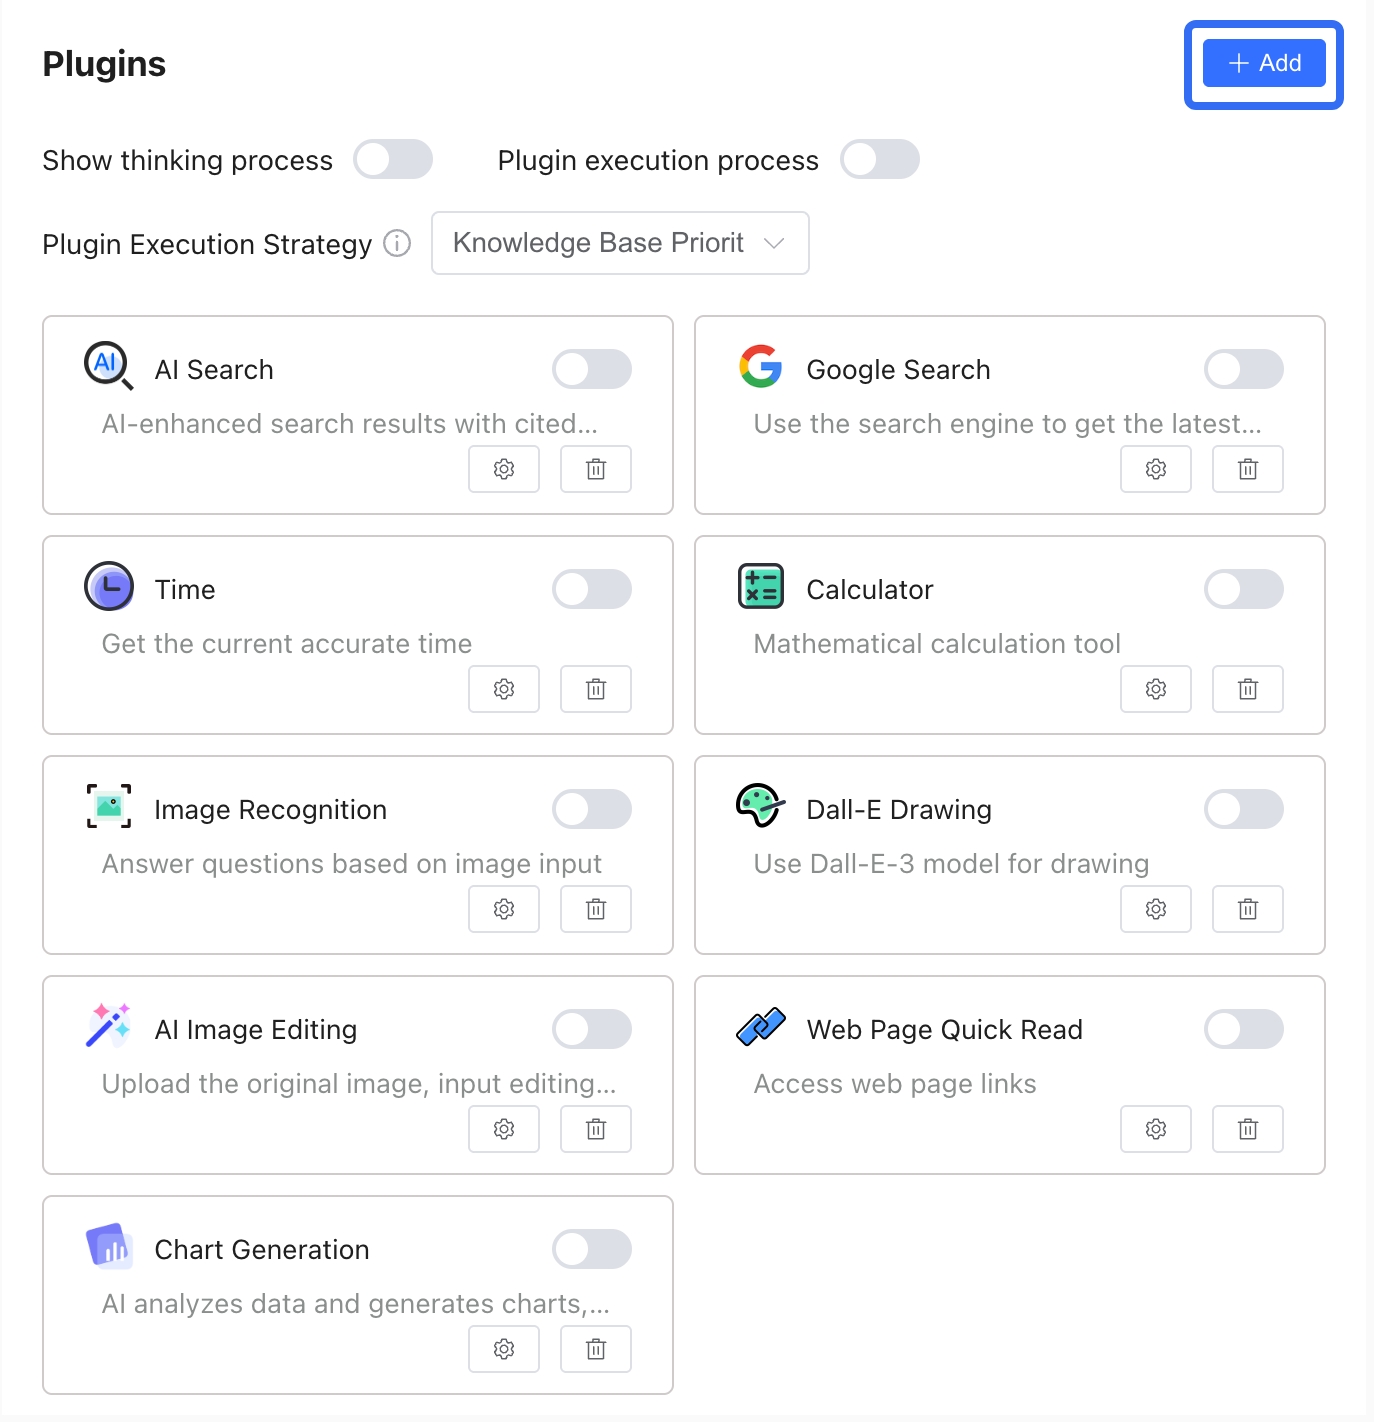Open the Knowledge Base Priority dropdown
1374x1422 pixels.
tap(620, 243)
